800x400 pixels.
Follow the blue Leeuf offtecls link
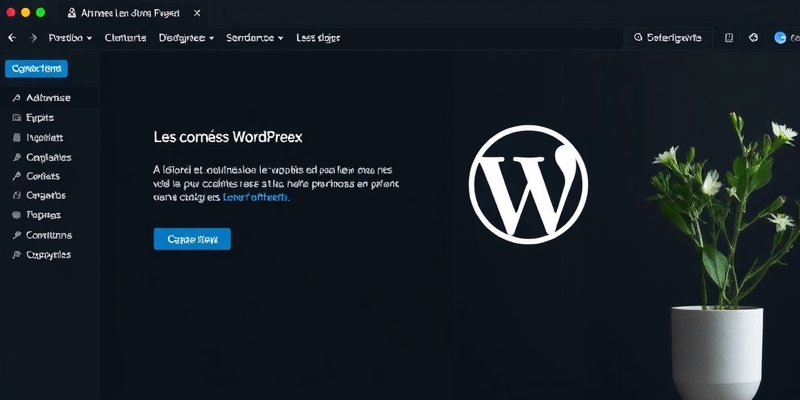pos(256,197)
